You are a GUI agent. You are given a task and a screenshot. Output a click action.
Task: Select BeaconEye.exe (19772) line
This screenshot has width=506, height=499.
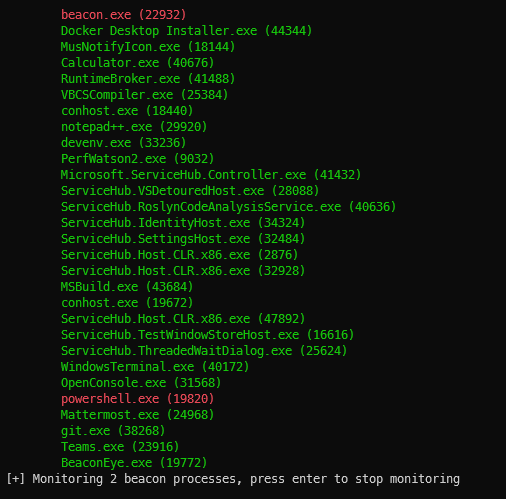tap(134, 463)
